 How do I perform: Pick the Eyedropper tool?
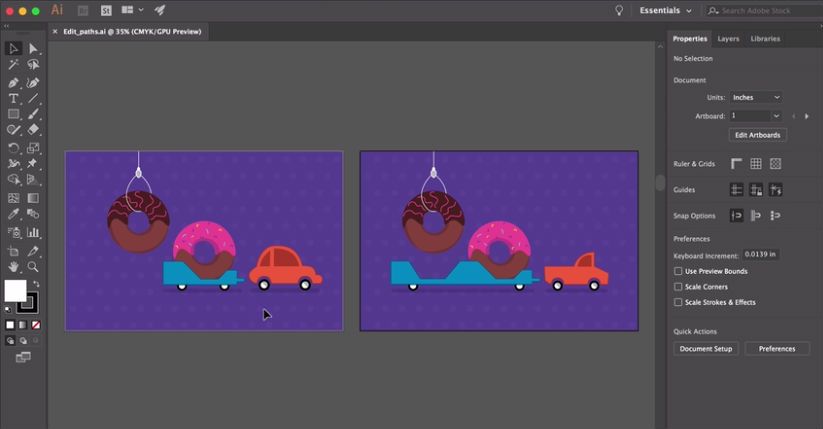(14, 214)
